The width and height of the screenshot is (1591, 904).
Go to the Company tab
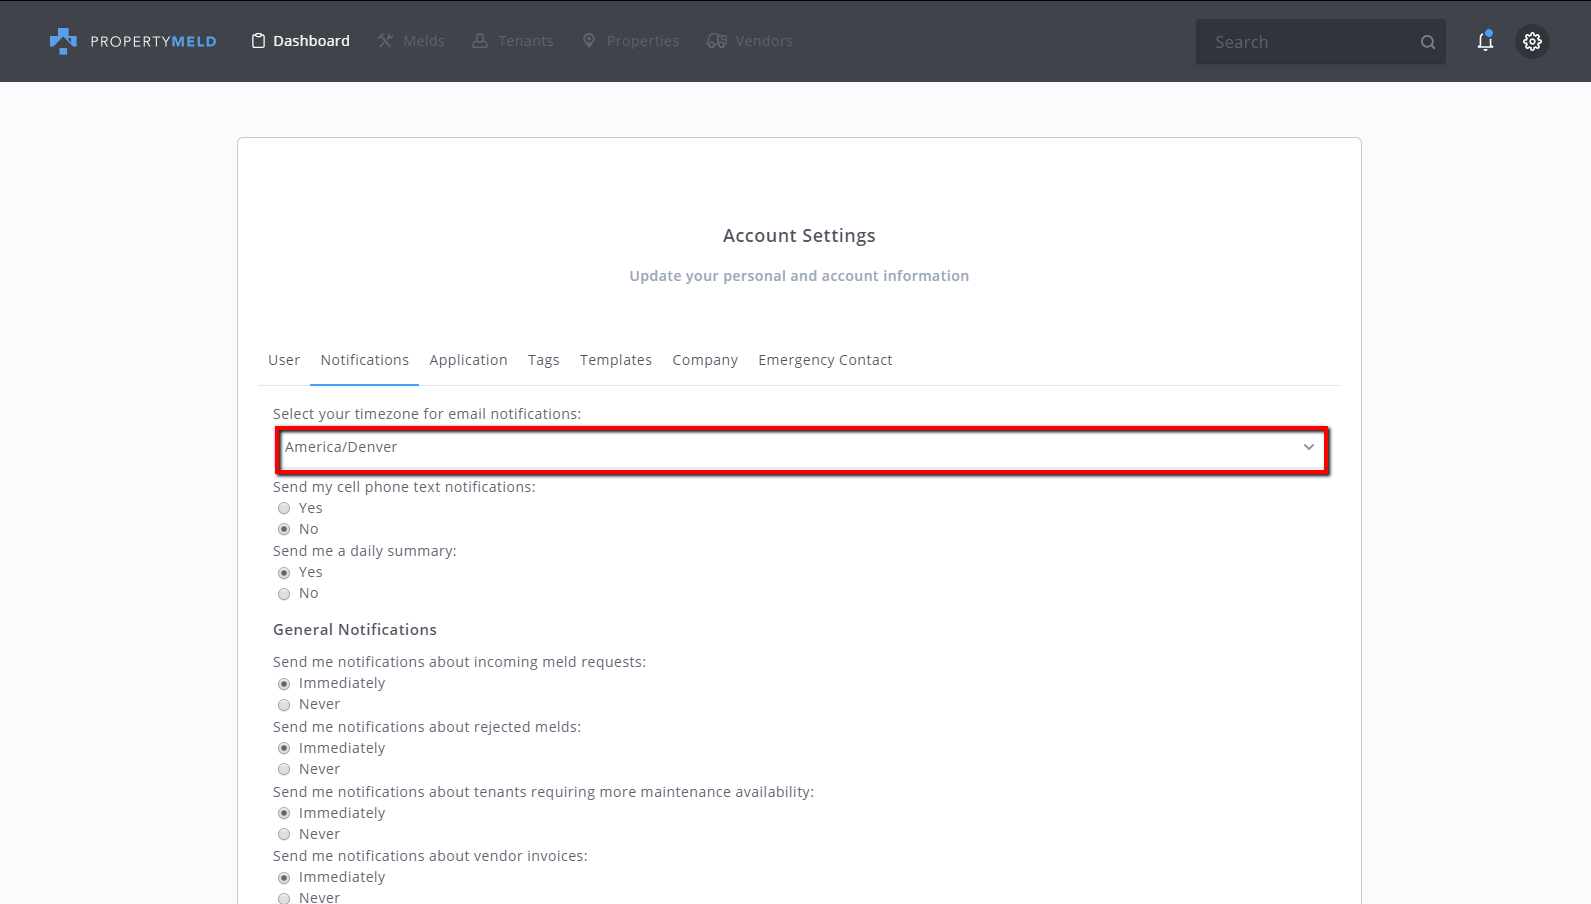click(705, 360)
